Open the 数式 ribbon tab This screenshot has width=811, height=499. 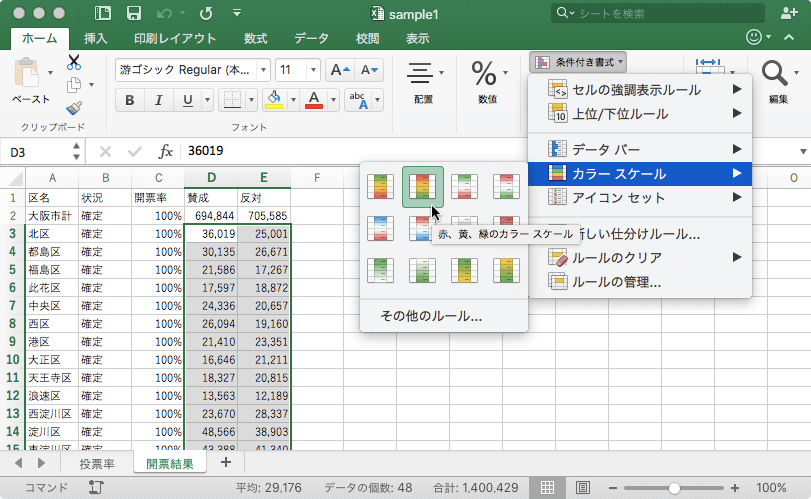[x=255, y=38]
